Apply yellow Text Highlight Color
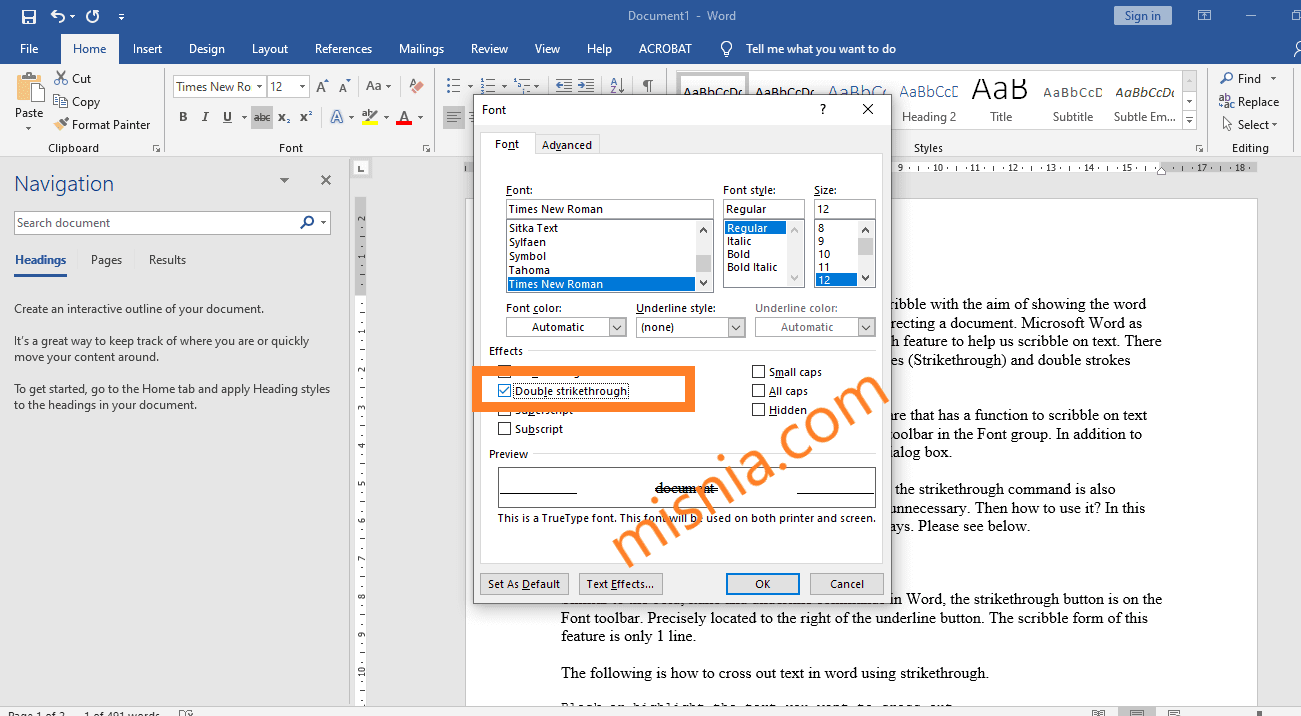Viewport: 1301px width, 716px height. 368,117
